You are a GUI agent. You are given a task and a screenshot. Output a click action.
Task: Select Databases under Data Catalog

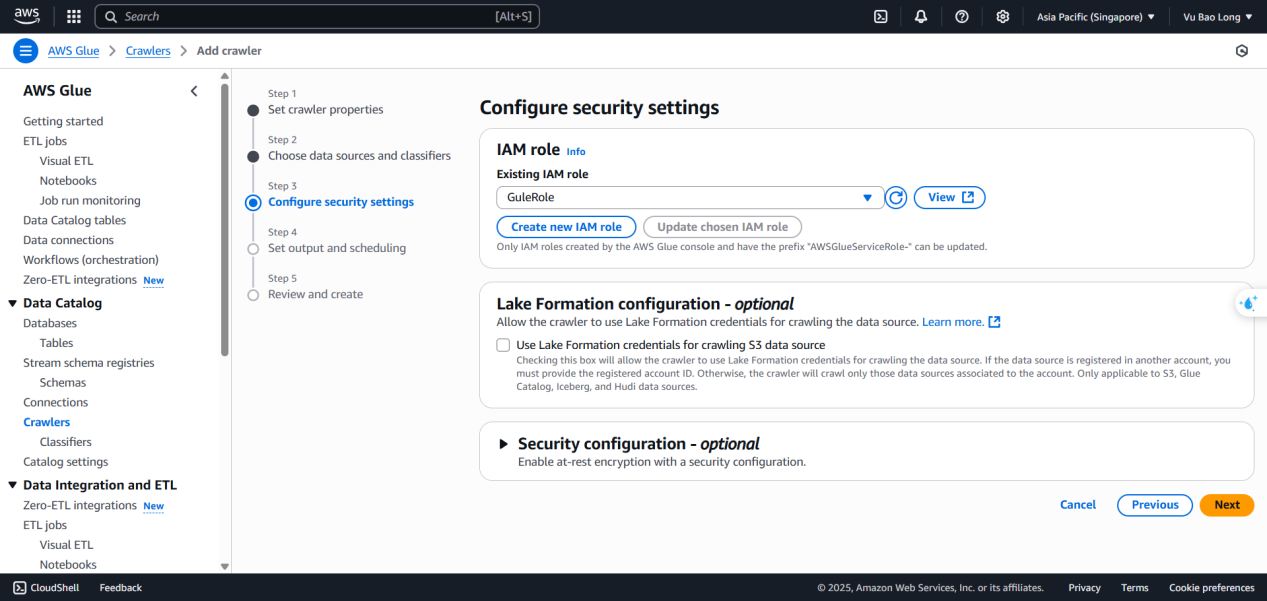point(50,323)
